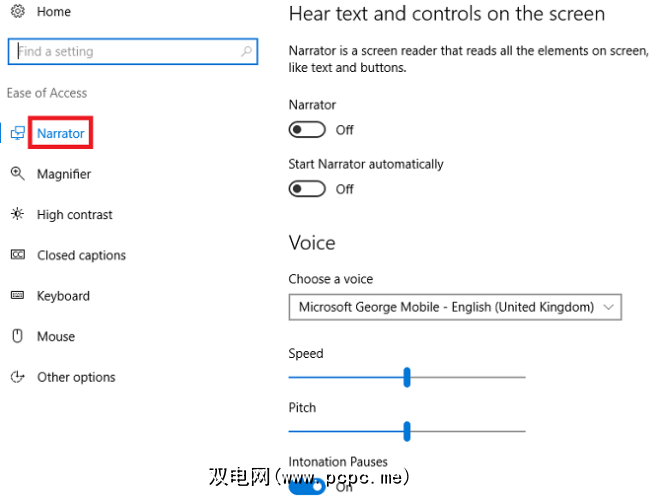Screen dimensions: 661x500
Task: Open the Magnifier settings page
Action: (64, 174)
